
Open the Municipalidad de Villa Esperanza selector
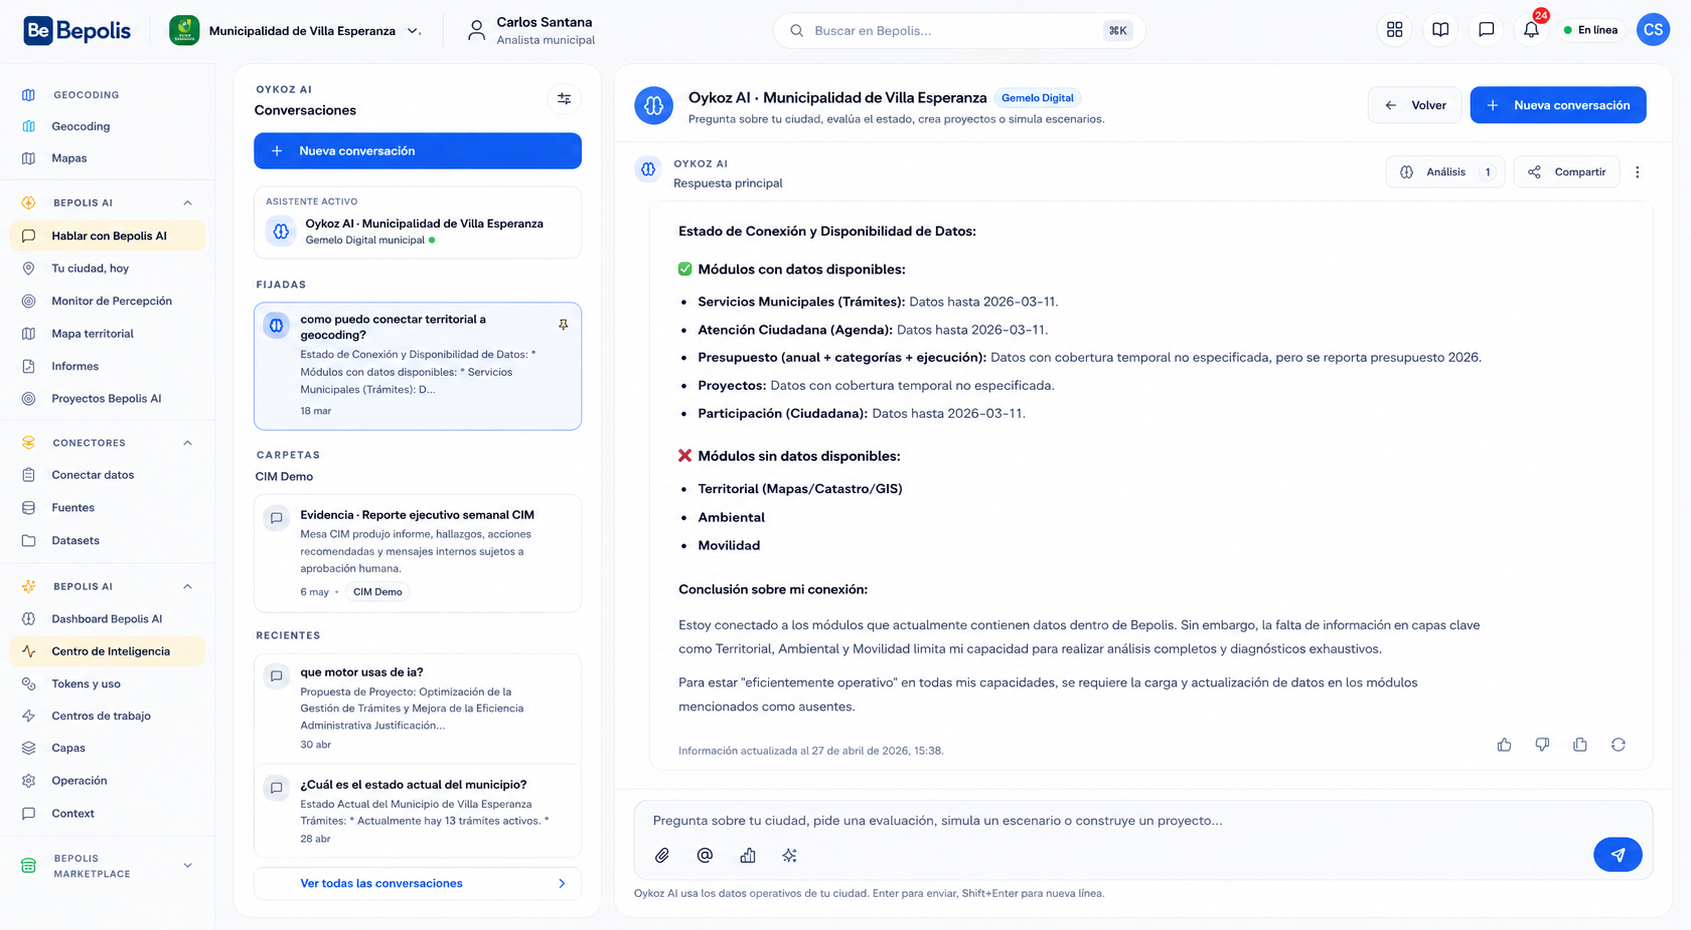(295, 31)
